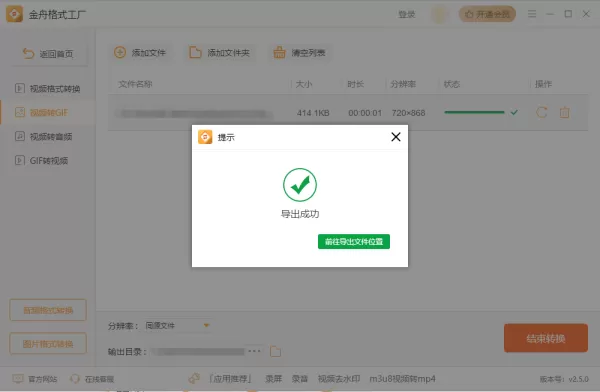The height and width of the screenshot is (392, 600).
Task: Click the outlined button above 图片格式转换
Action: tap(48, 310)
